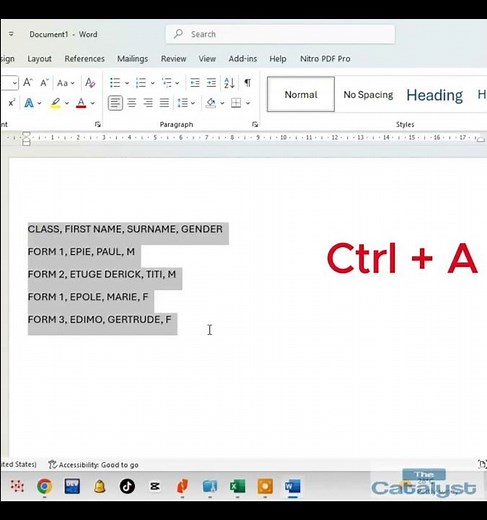Open Excel from the taskbar

point(237,486)
